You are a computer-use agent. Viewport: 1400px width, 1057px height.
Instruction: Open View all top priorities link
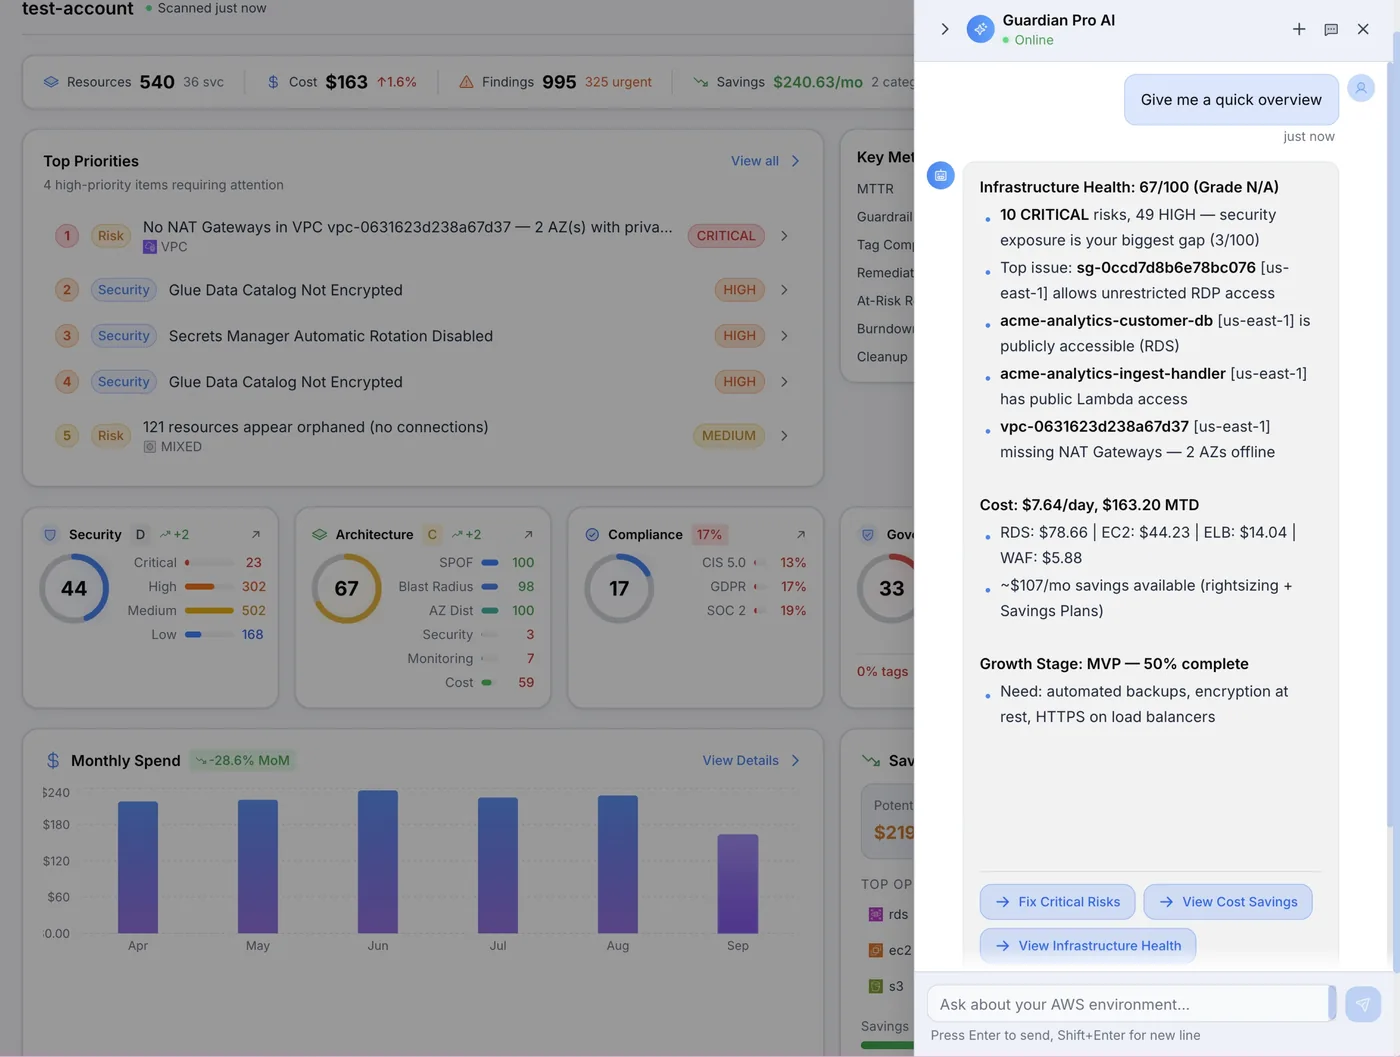point(765,161)
